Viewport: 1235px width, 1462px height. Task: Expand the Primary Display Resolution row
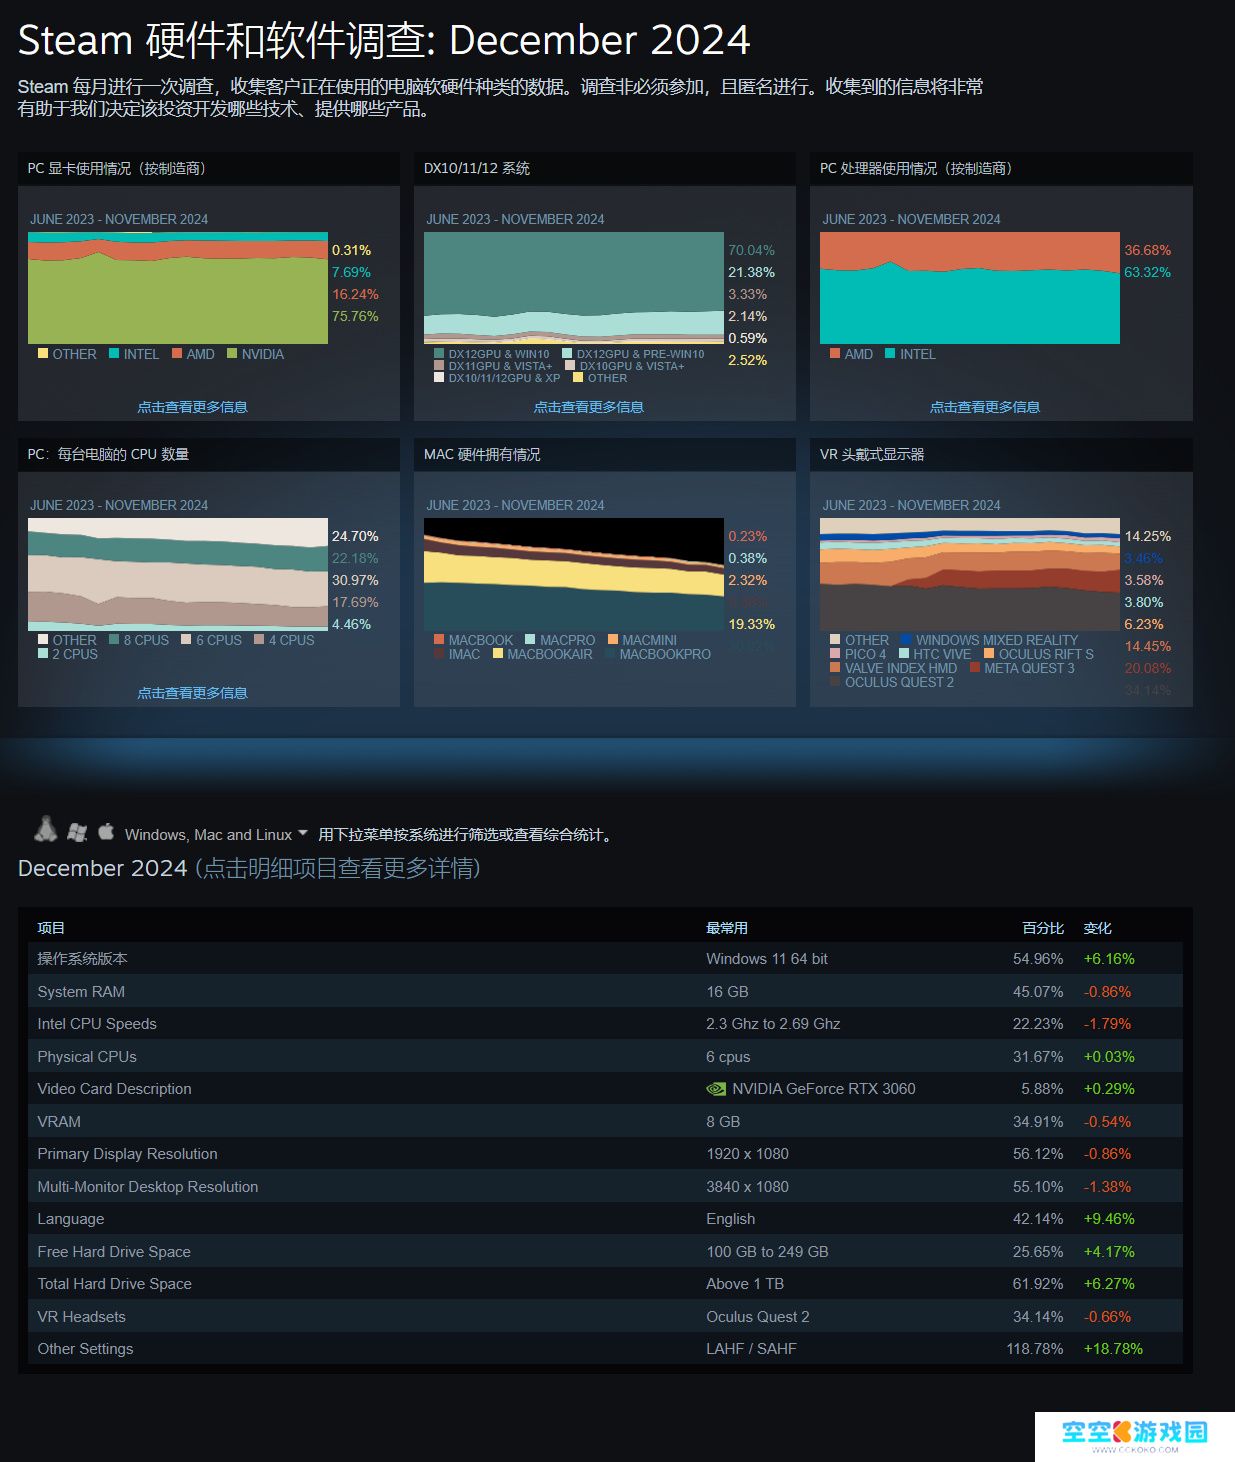(605, 1154)
